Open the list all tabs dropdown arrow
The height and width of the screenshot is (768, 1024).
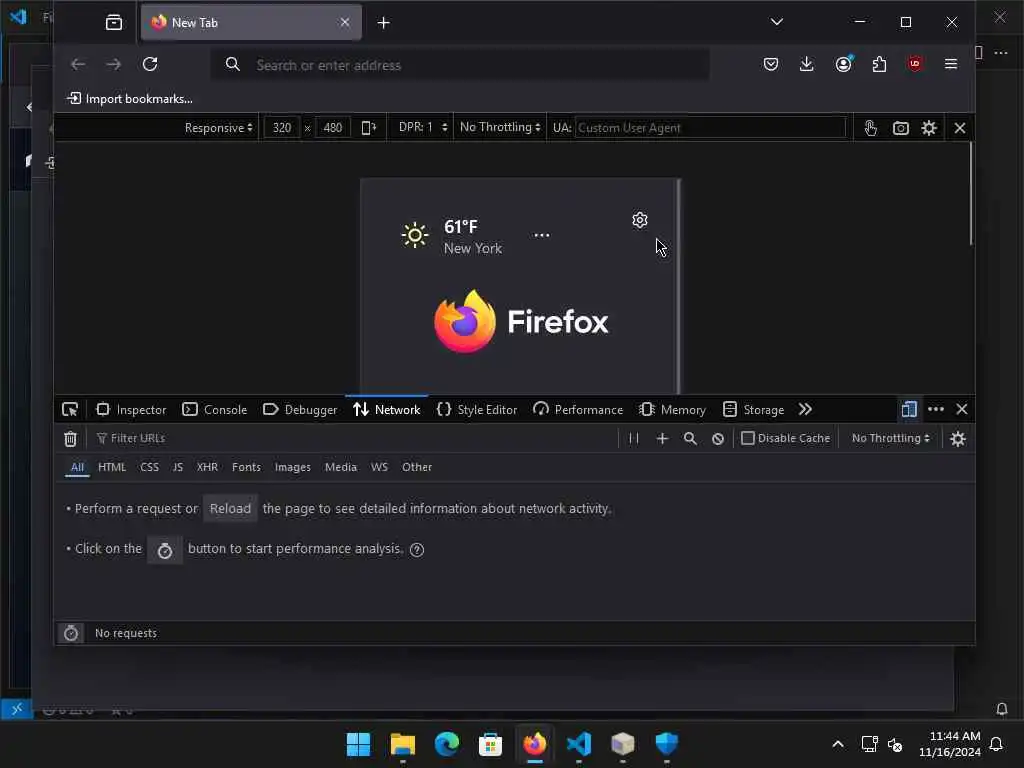(x=776, y=22)
